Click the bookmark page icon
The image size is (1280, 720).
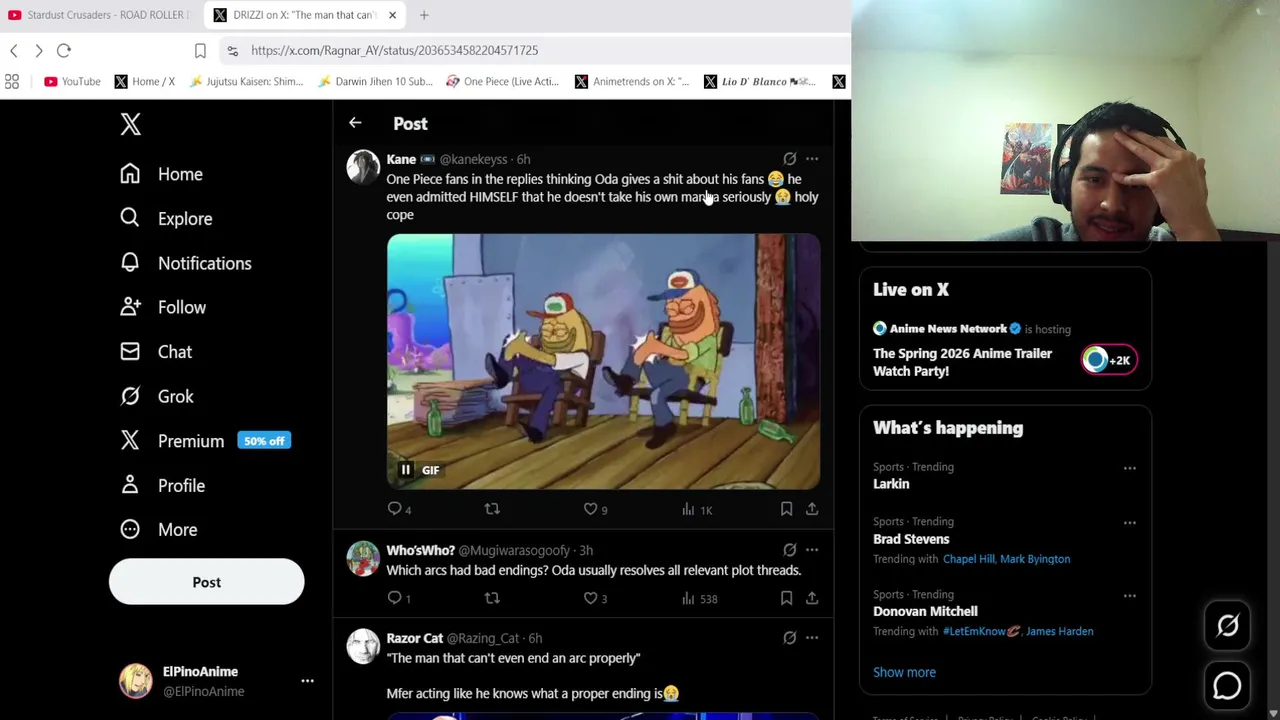[x=200, y=50]
